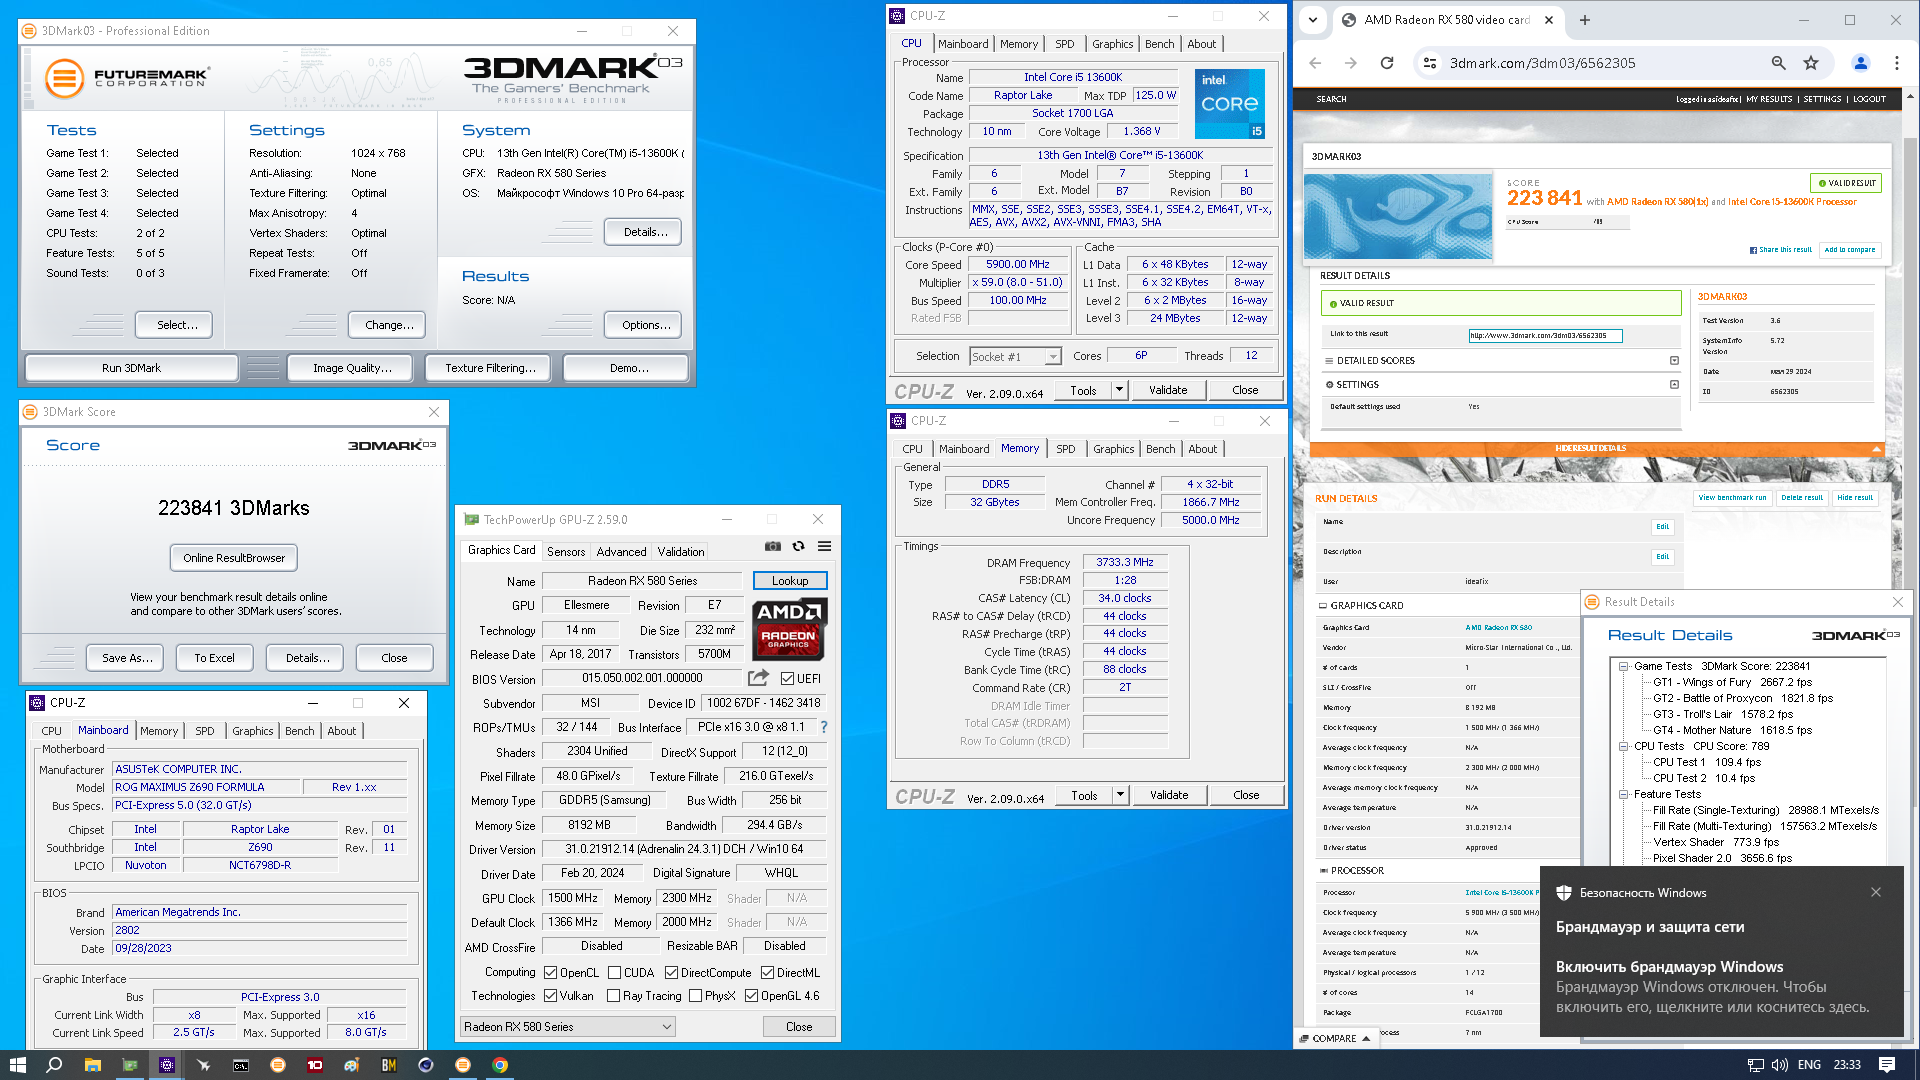Collapse the CPU Tests tree node
The height and width of the screenshot is (1080, 1920).
(1624, 746)
